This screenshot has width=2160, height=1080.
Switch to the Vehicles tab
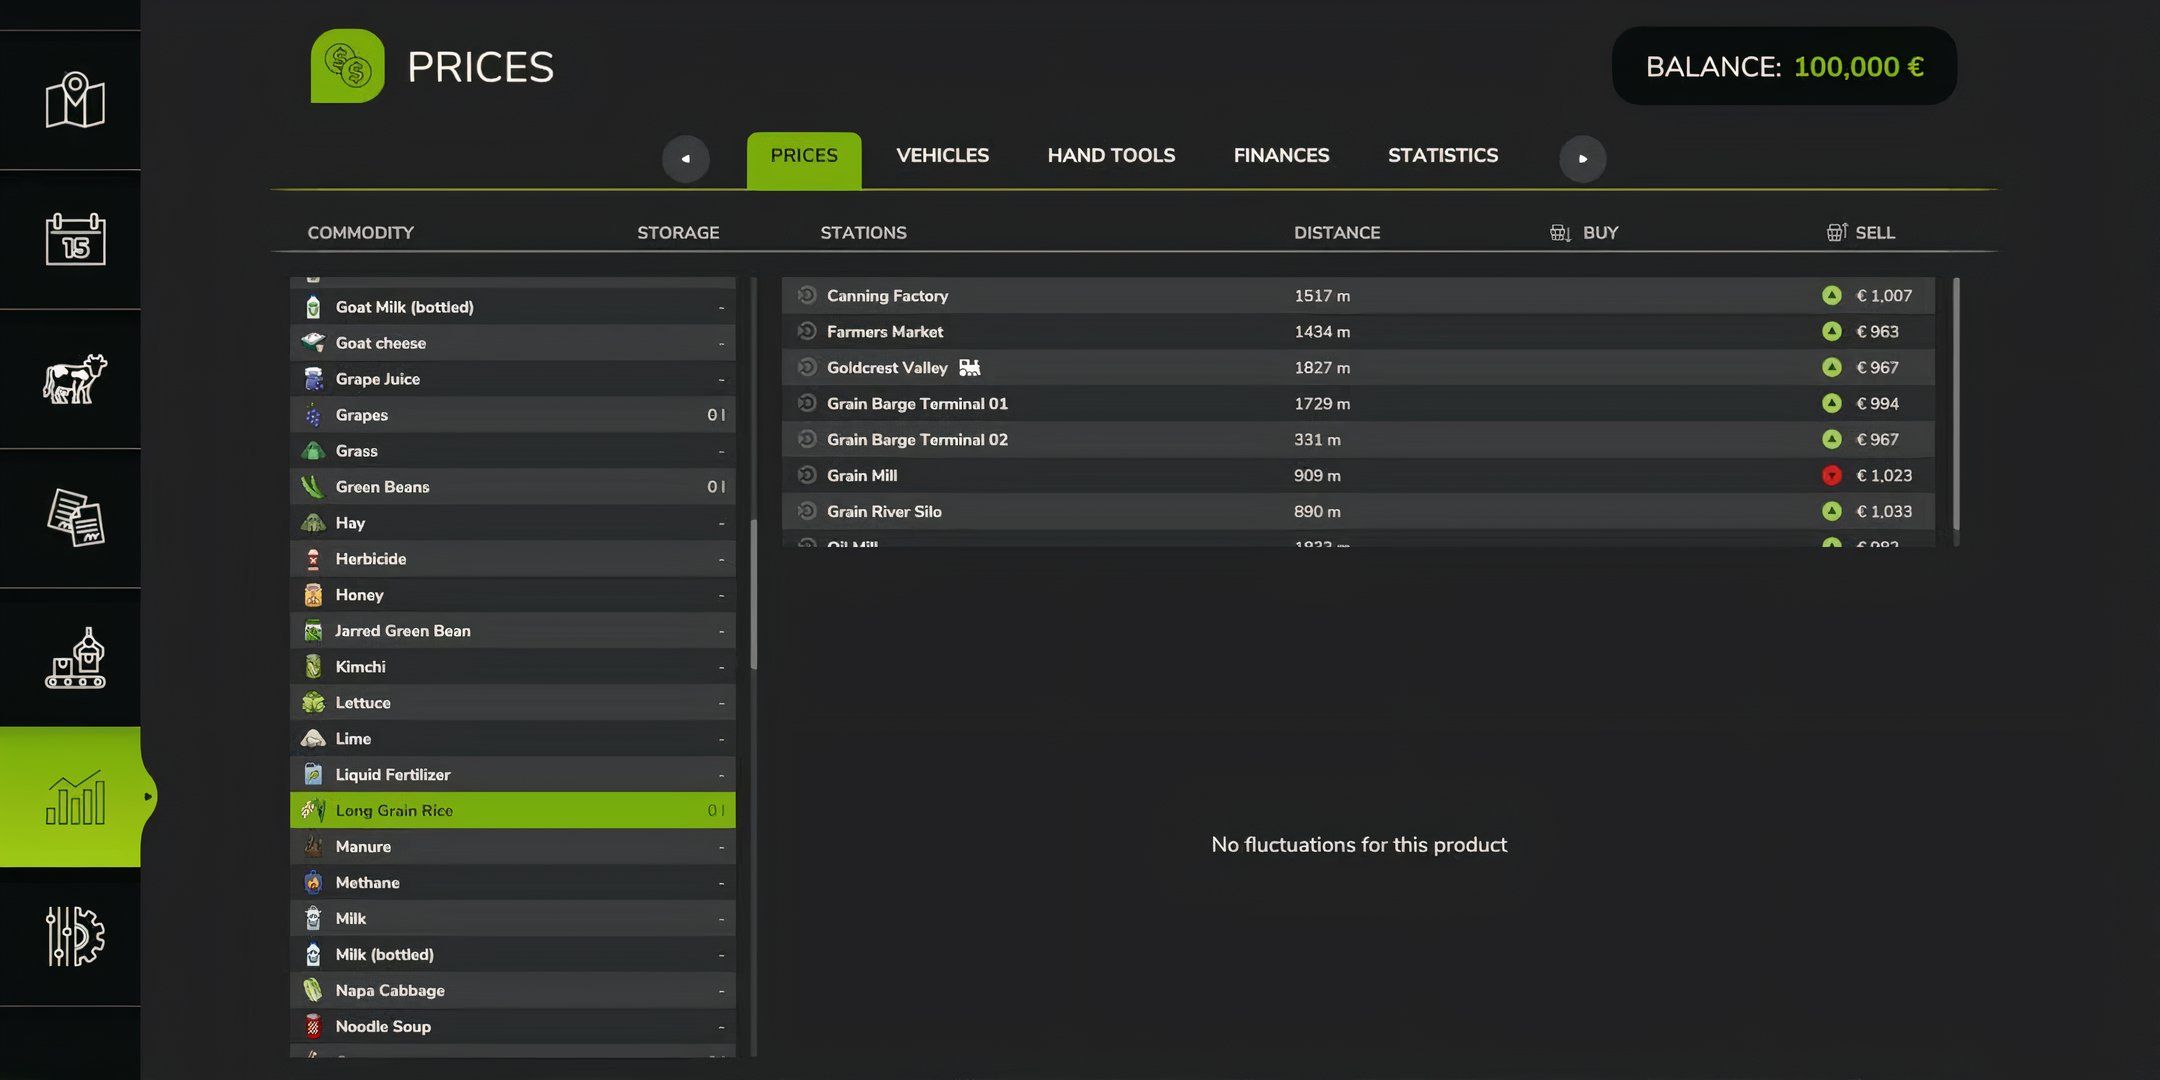click(x=942, y=156)
